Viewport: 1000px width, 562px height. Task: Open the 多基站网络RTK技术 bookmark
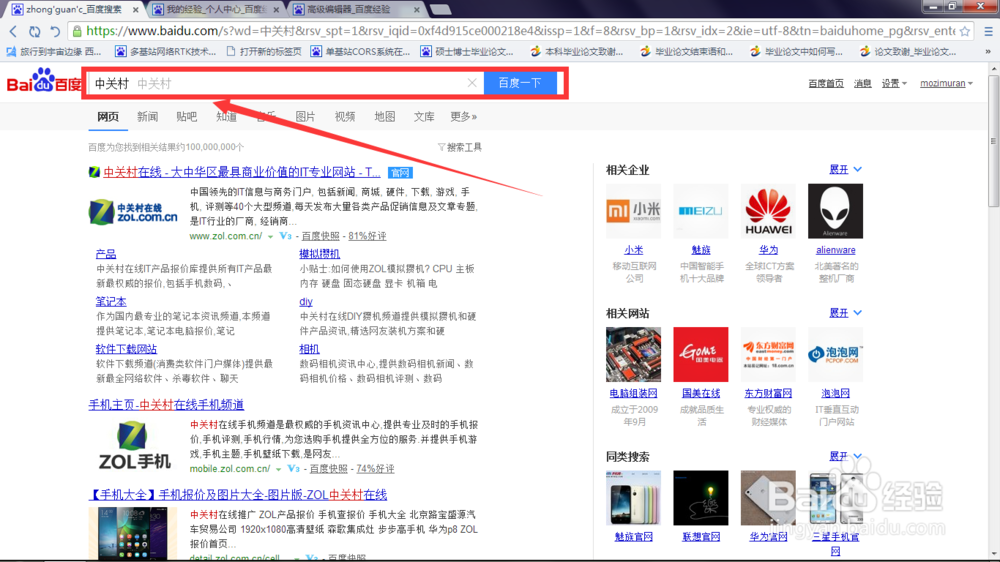(166, 52)
